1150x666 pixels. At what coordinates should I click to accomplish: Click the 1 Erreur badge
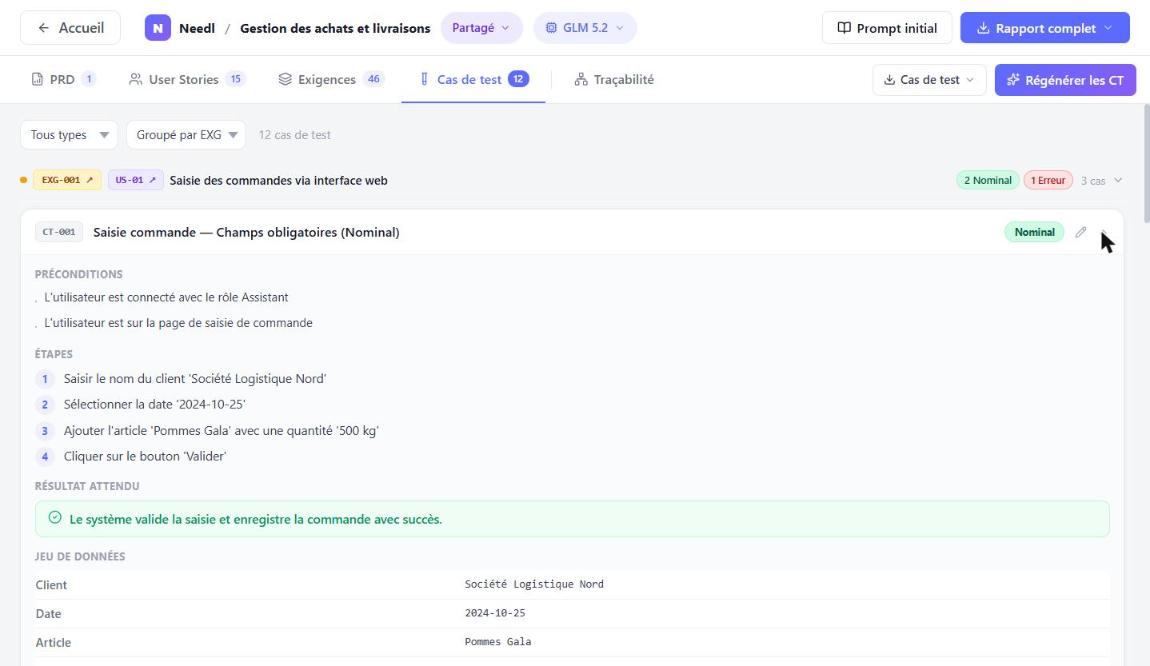point(1048,180)
